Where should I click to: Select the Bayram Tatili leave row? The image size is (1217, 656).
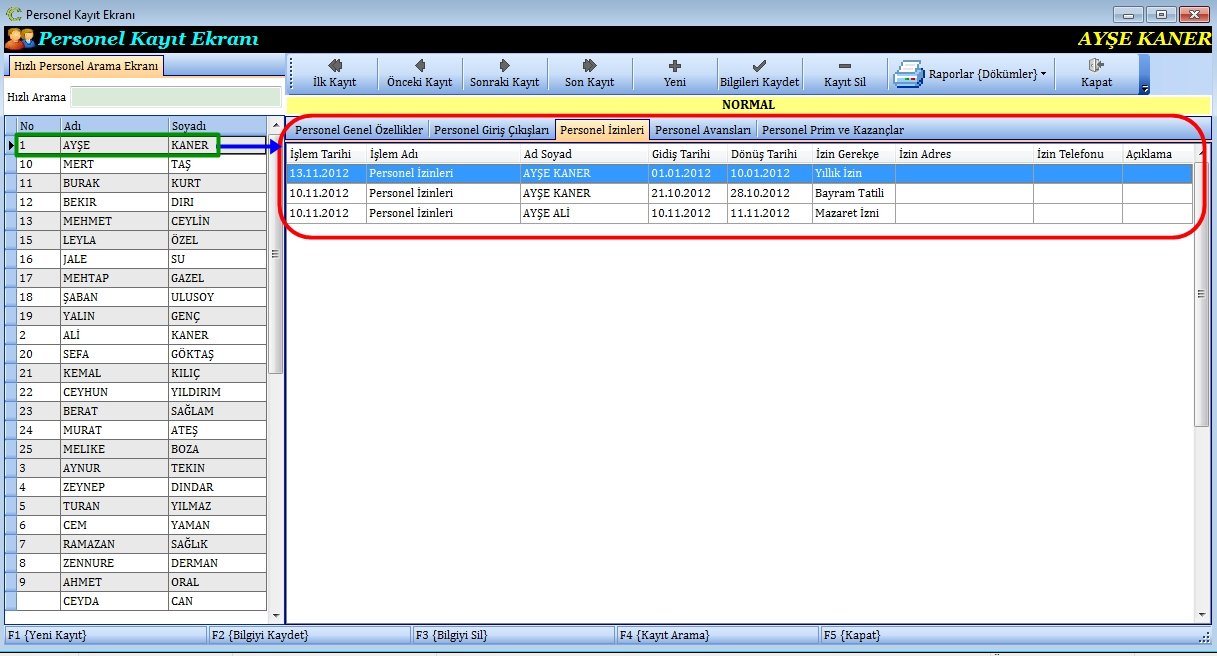pos(740,193)
